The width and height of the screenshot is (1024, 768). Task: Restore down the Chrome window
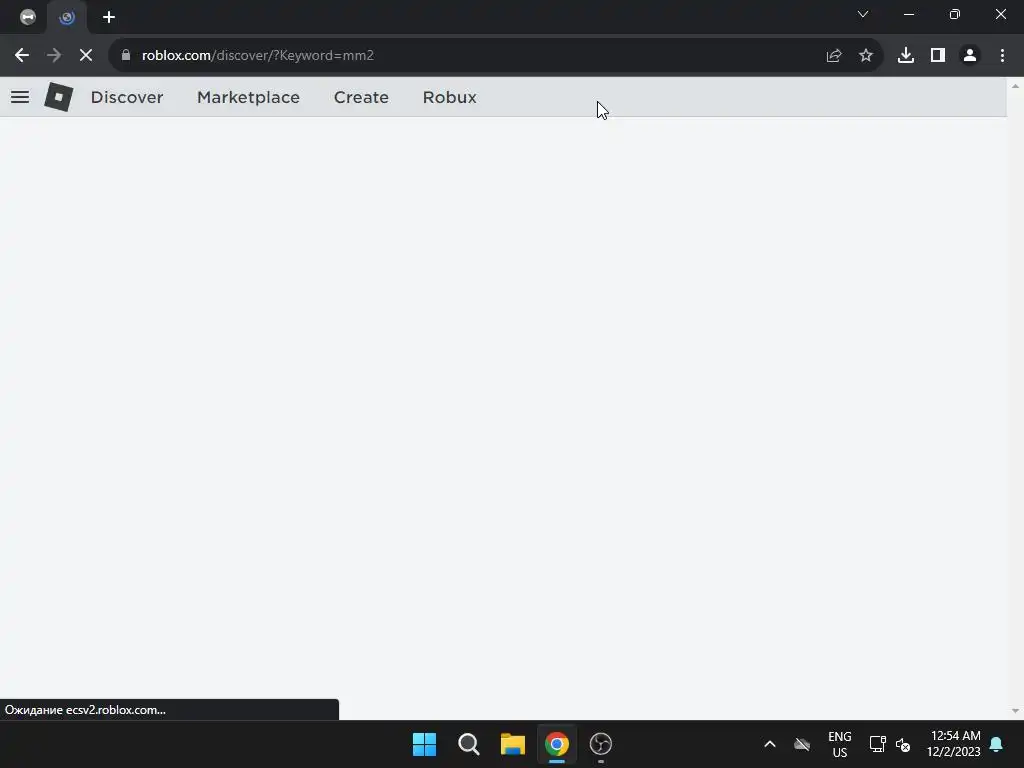955,14
